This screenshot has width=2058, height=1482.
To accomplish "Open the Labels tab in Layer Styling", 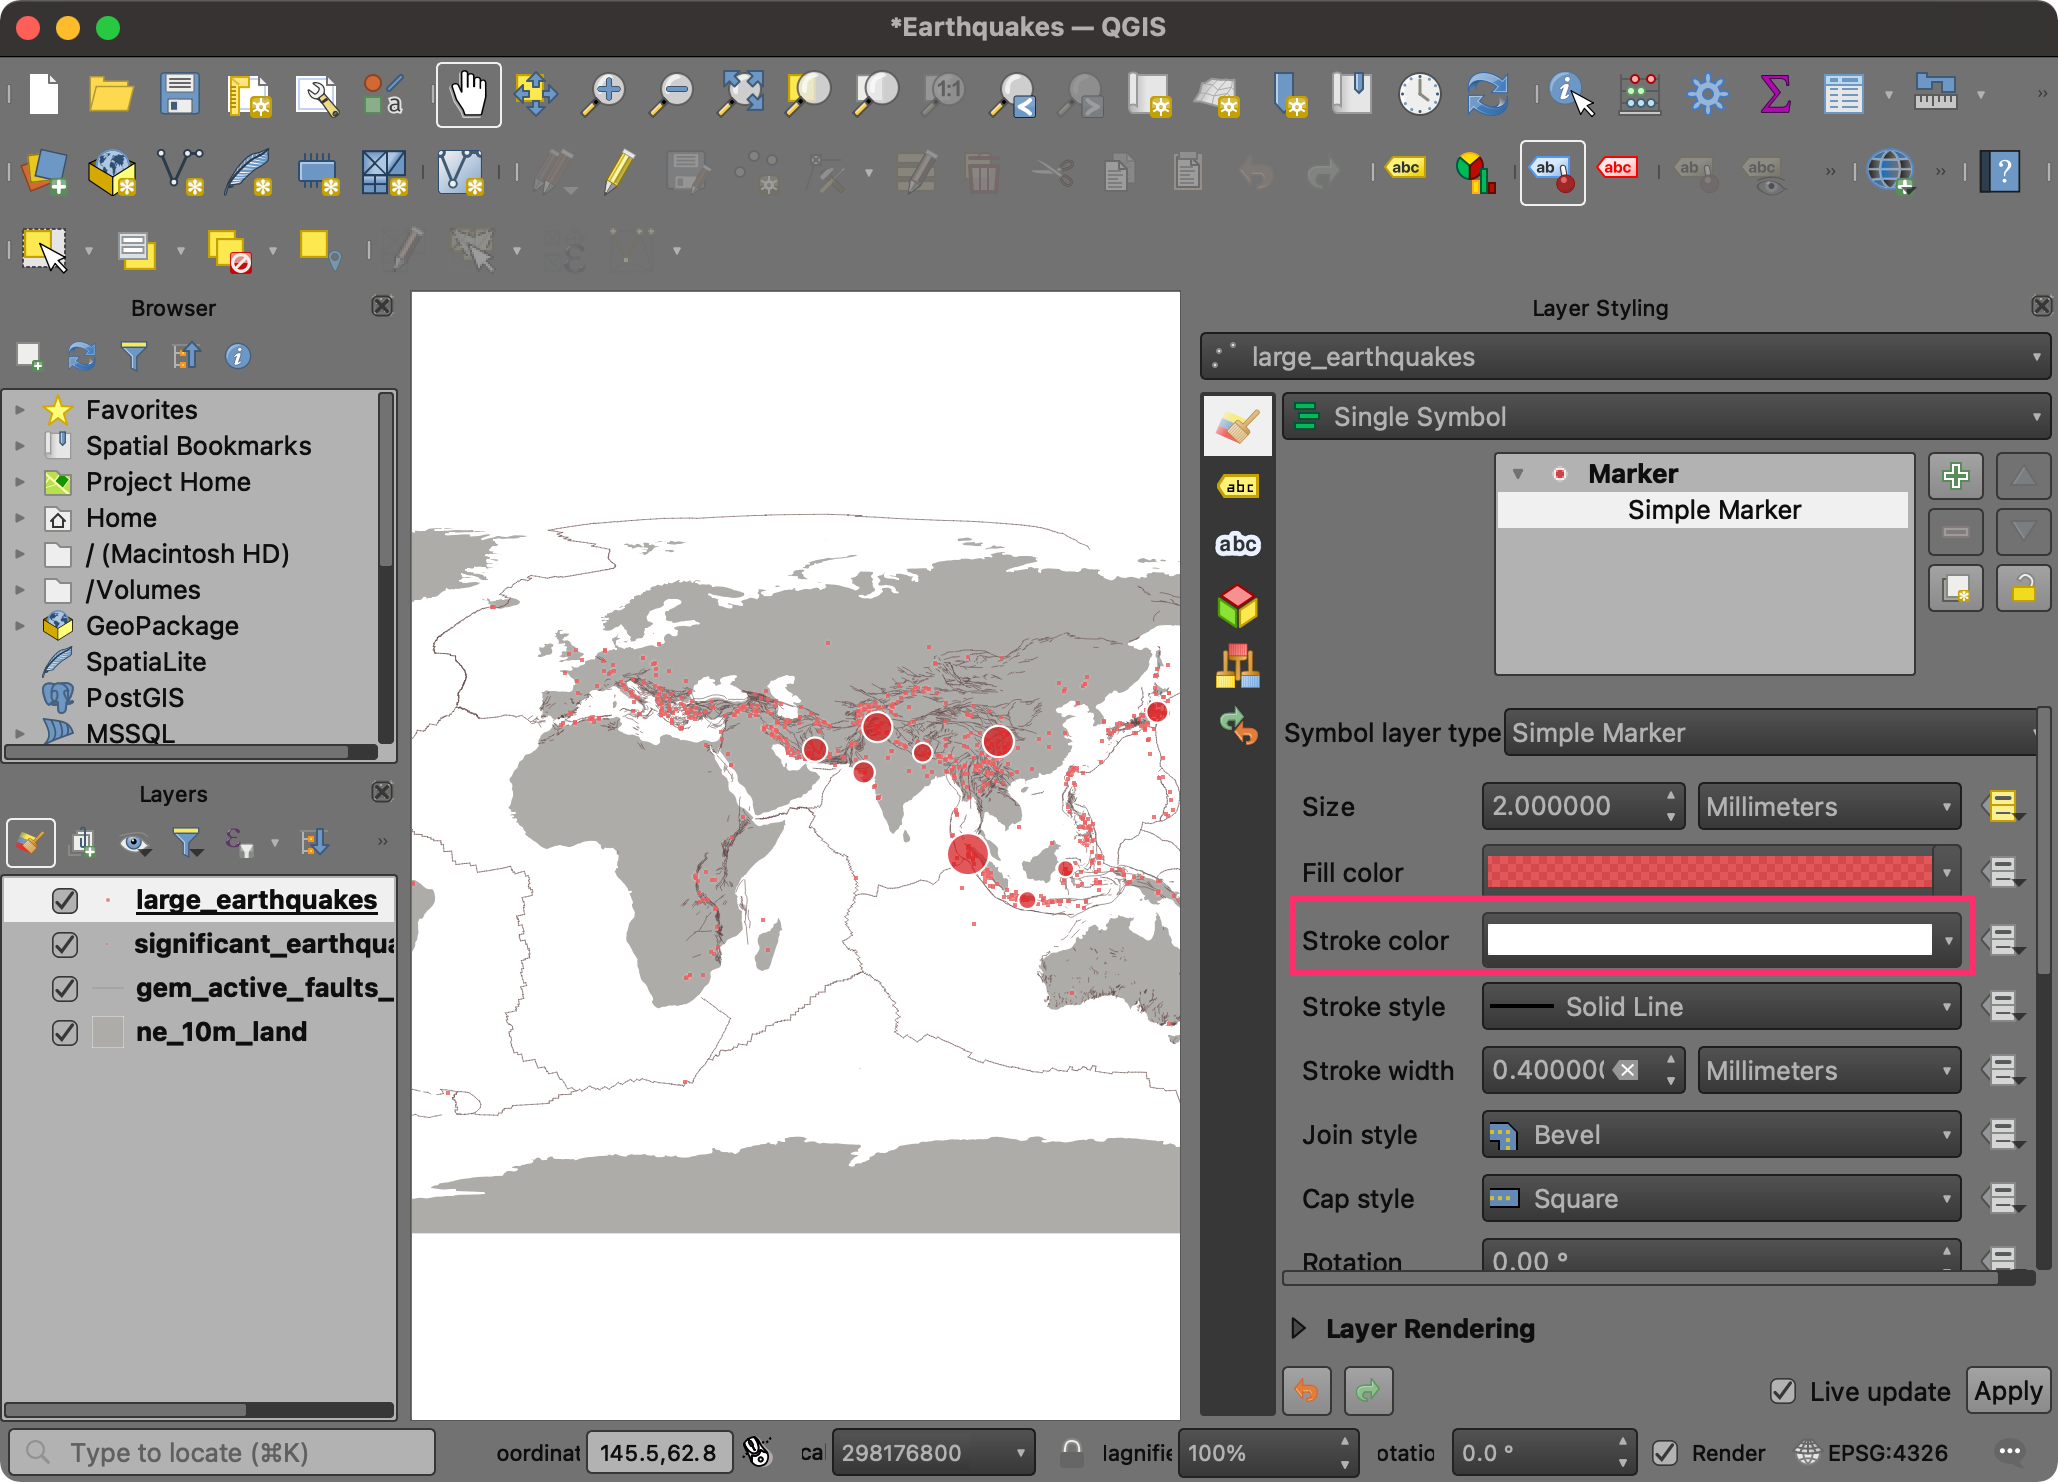I will tap(1238, 486).
